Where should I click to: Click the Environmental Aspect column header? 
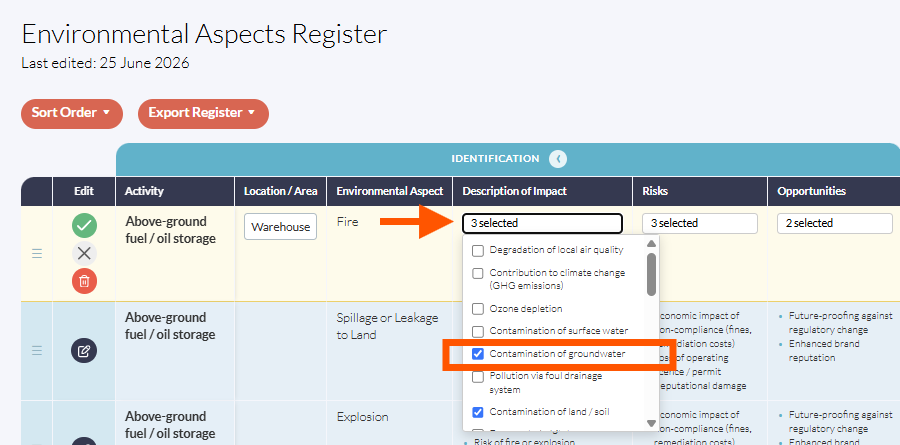390,191
